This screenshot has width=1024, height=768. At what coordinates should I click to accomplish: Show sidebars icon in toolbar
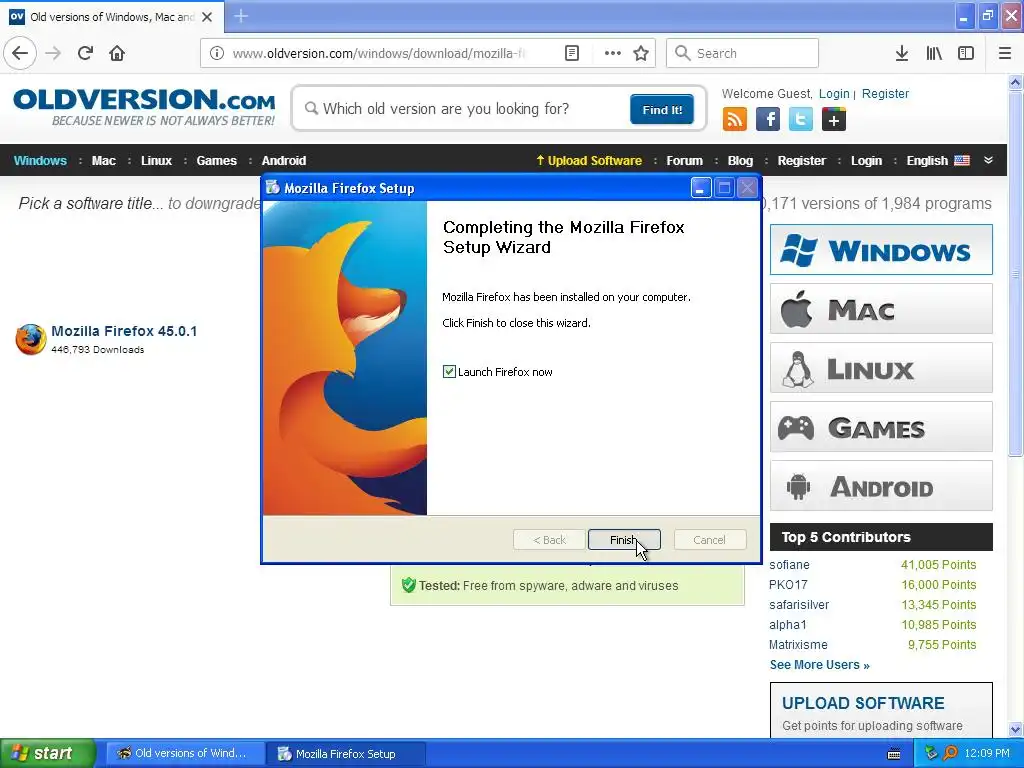[966, 53]
